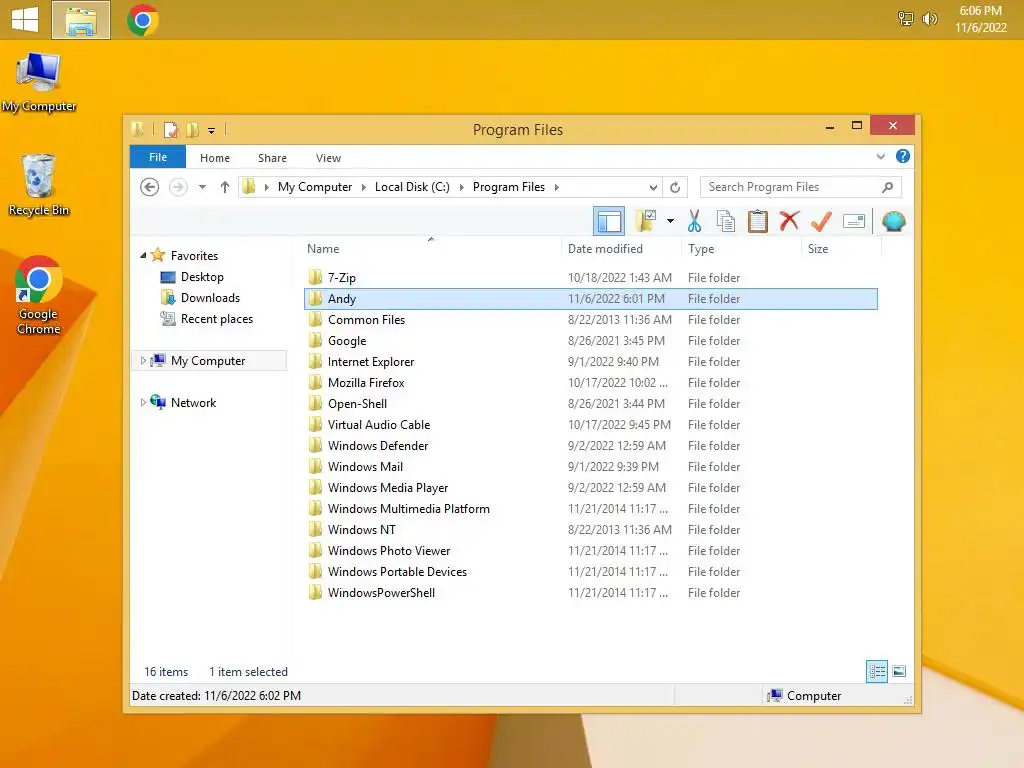Select the Windows Media Player folder
Viewport: 1024px width, 768px height.
coord(590,488)
